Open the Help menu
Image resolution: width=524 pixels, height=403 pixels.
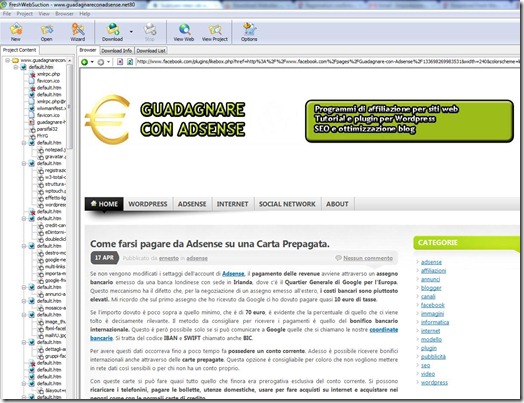pyautogui.click(x=85, y=14)
